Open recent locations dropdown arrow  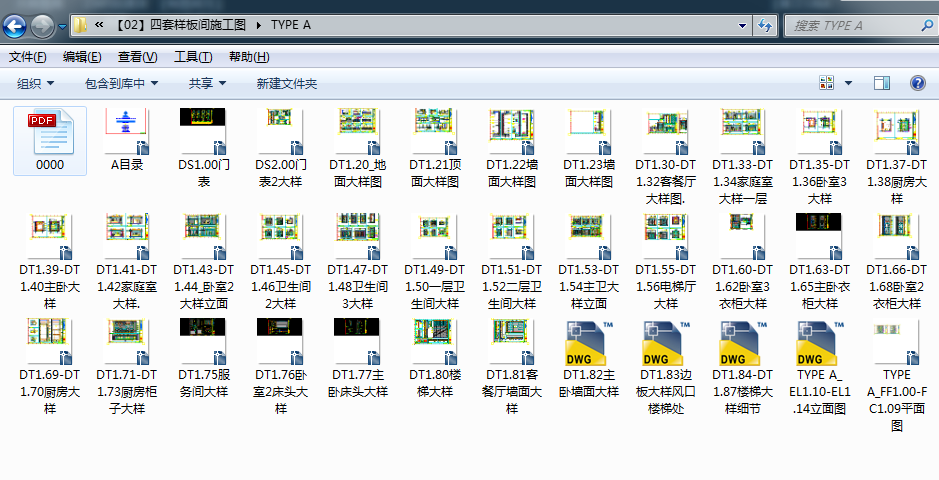click(x=62, y=26)
